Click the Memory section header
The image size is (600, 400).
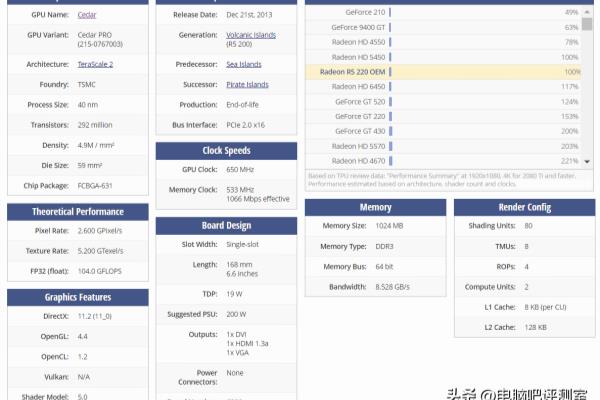tap(375, 207)
